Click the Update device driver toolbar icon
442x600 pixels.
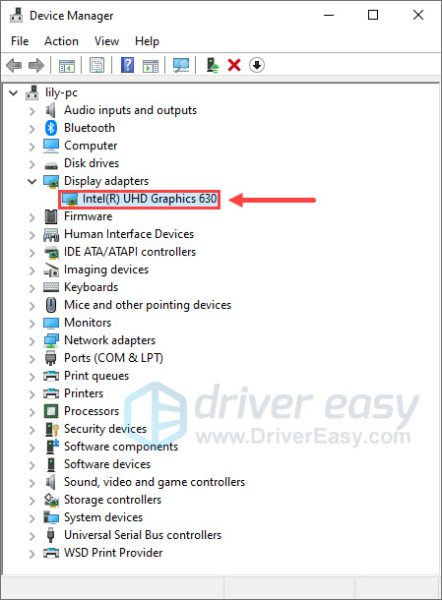click(x=212, y=65)
